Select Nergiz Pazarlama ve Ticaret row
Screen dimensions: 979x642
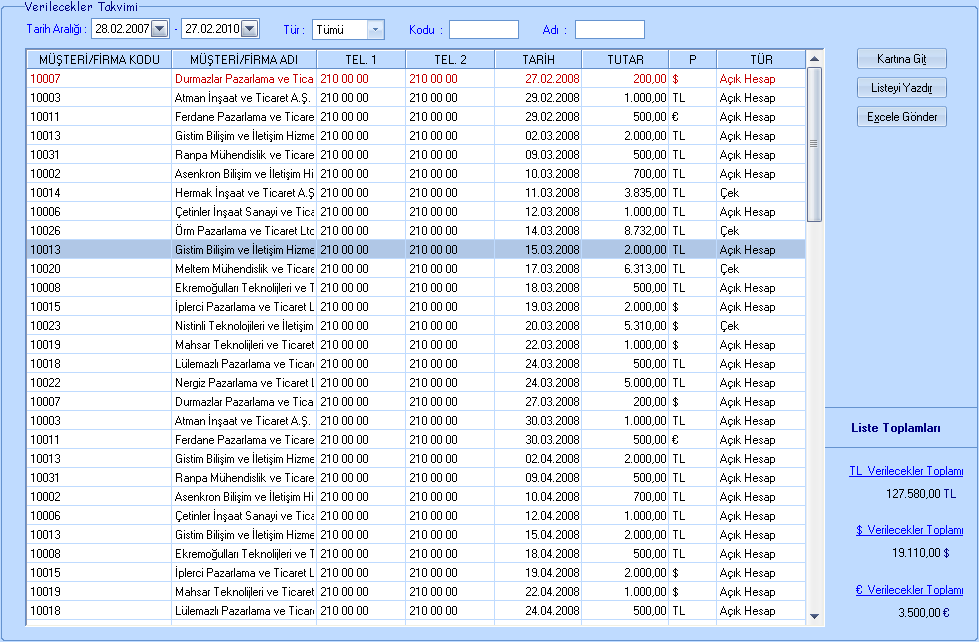point(416,383)
